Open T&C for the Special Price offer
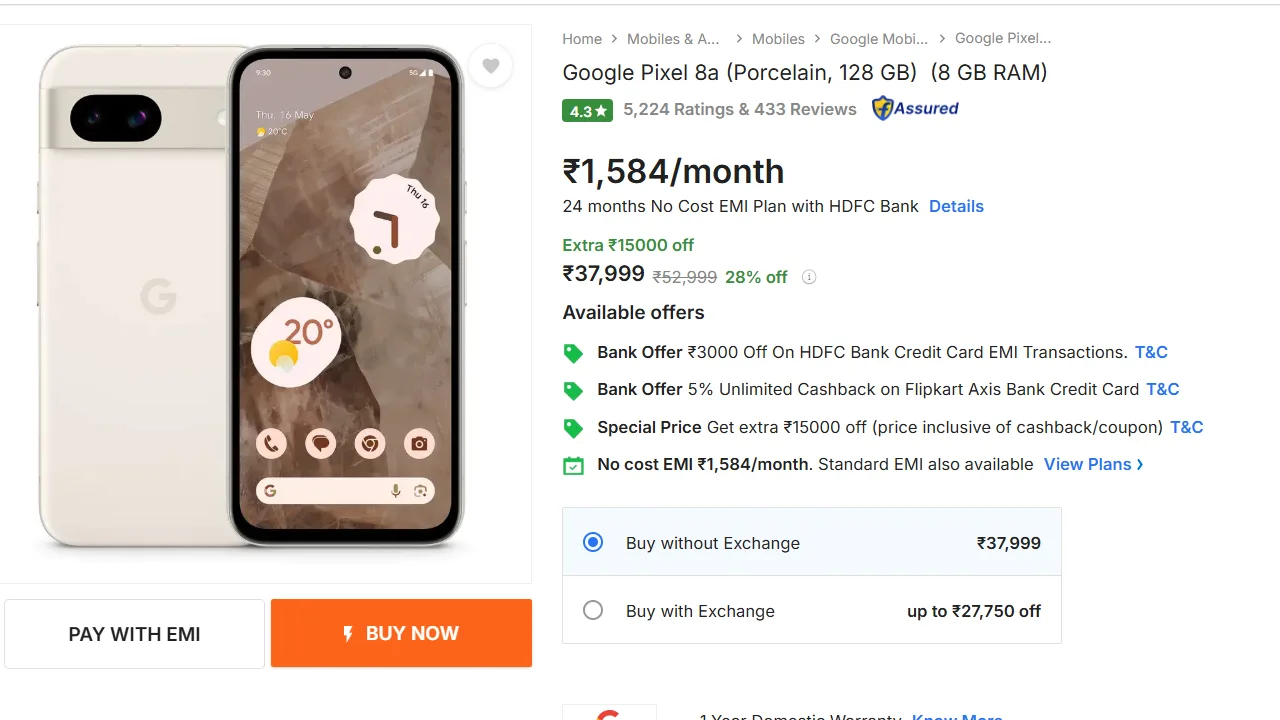The height and width of the screenshot is (720, 1280). coord(1186,427)
